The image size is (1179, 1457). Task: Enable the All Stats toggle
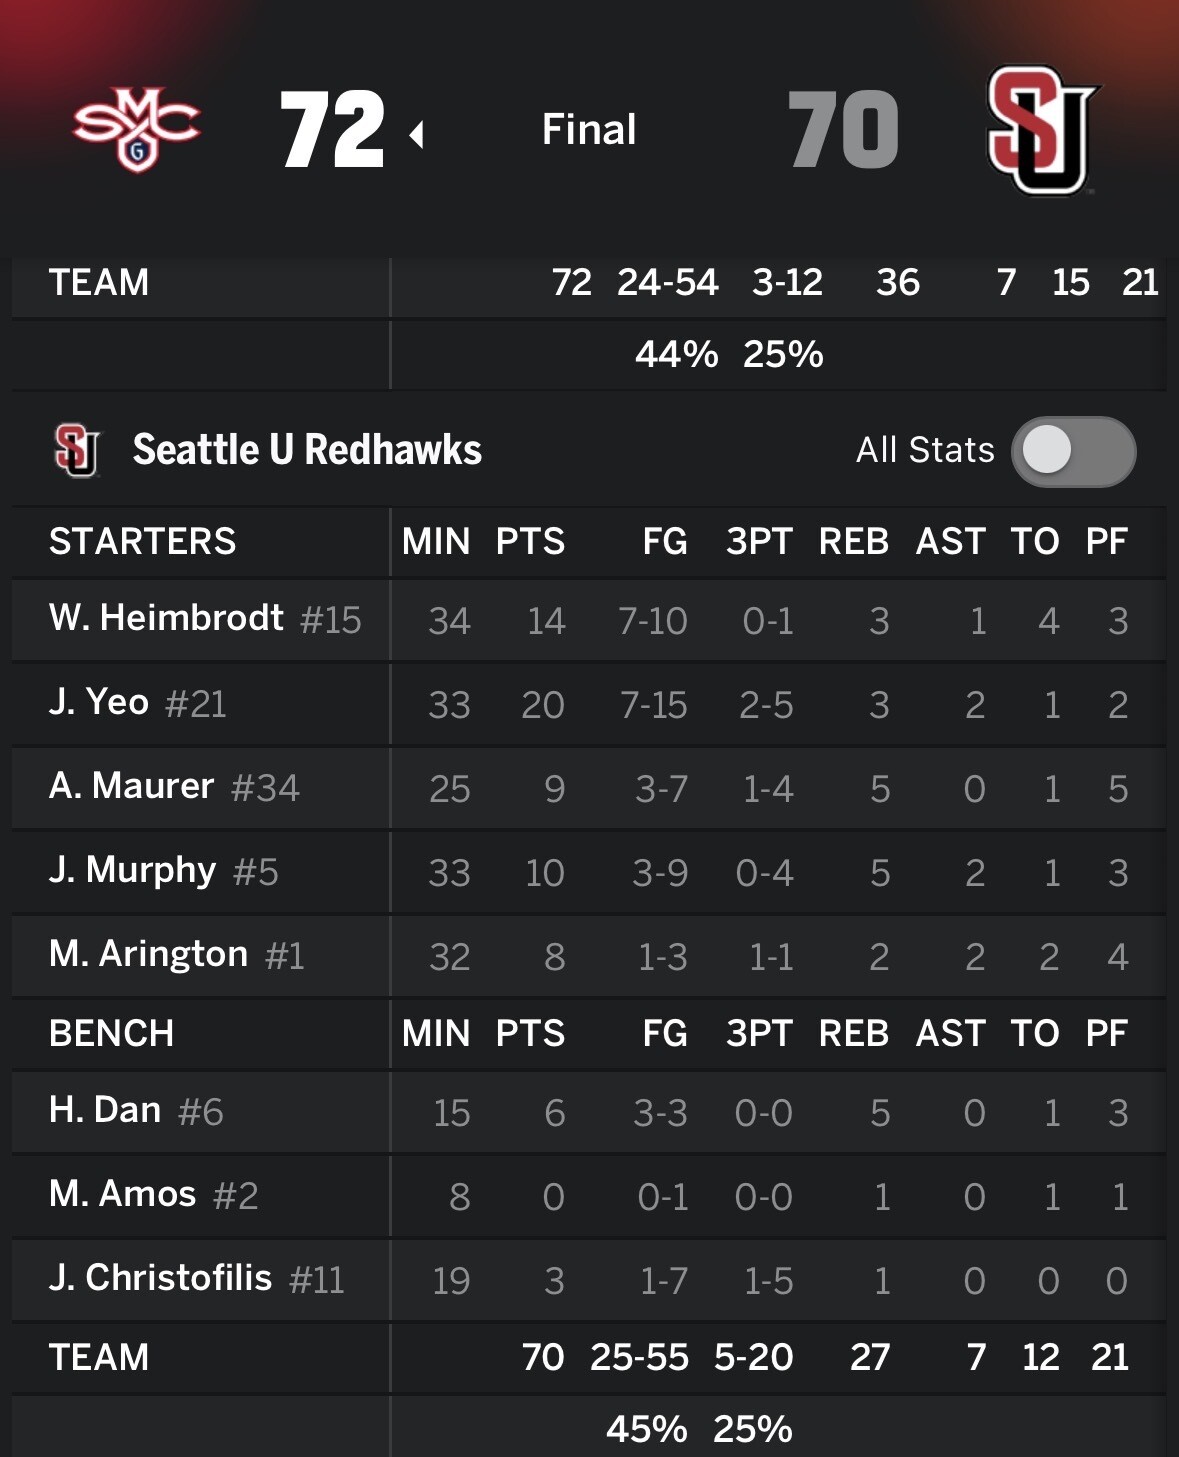[x=1073, y=451]
